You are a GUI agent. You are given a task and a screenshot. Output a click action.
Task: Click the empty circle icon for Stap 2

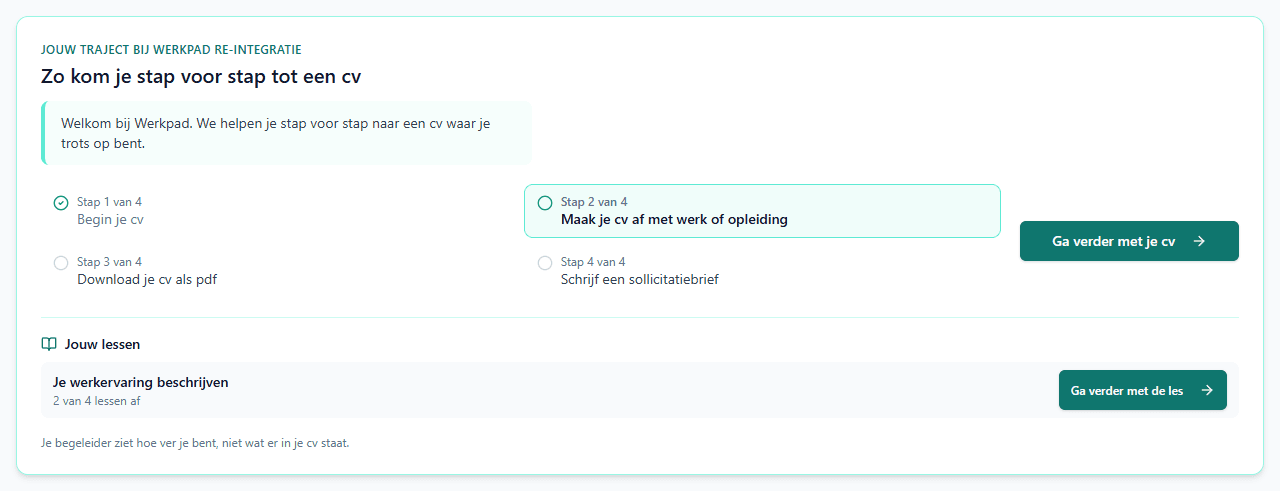pos(545,203)
